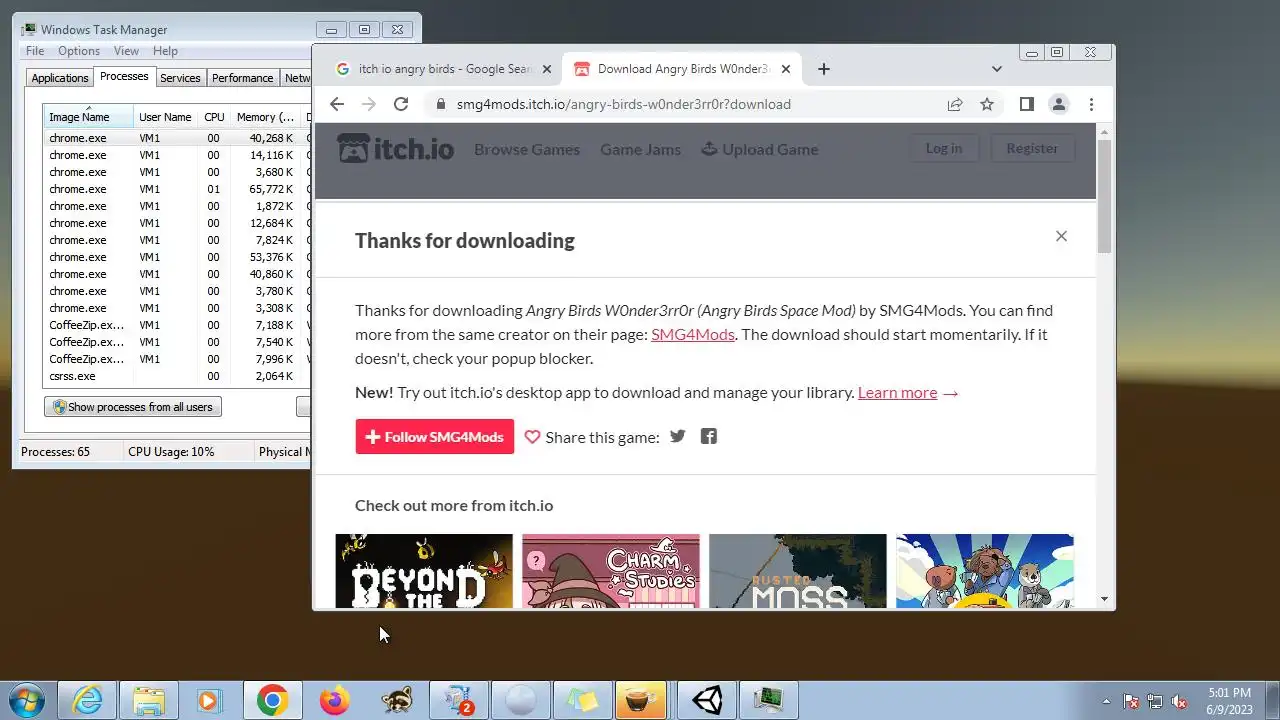Screen dimensions: 1280x720
Task: Open the Beyond the D game thumbnail
Action: (424, 571)
